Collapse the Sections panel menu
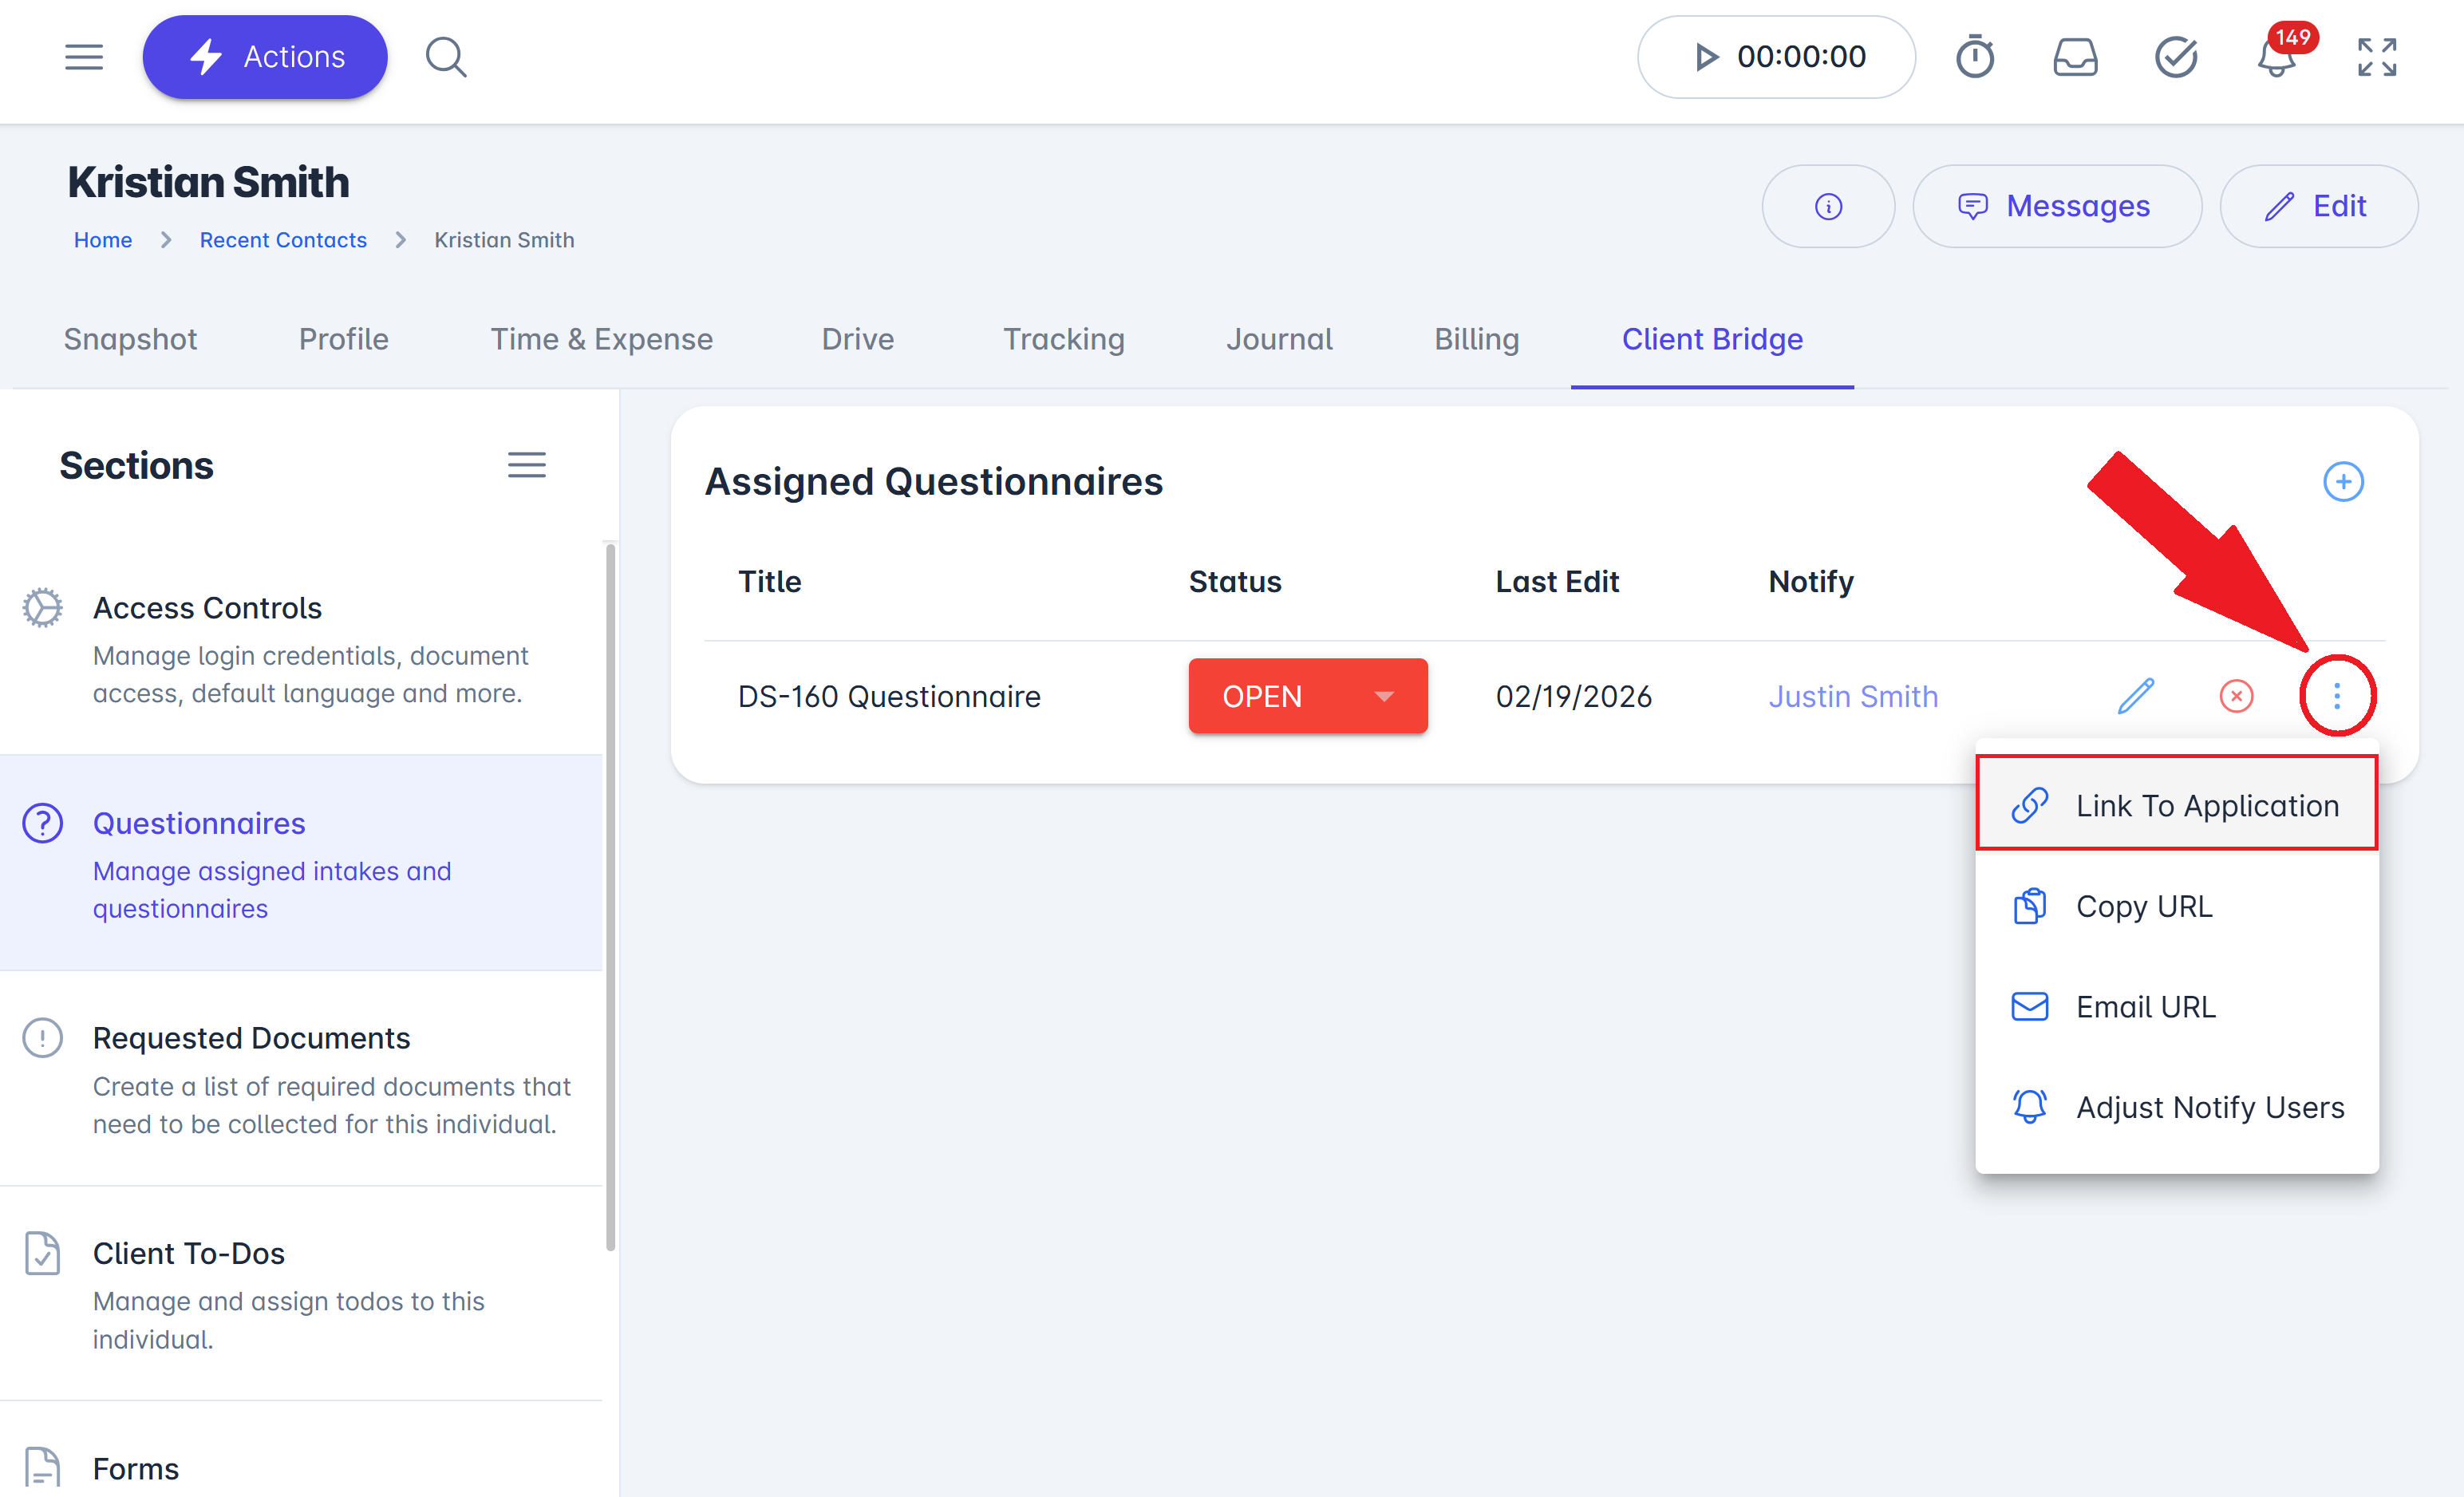Screen dimensions: 2464x1497 pyautogui.click(x=526, y=465)
